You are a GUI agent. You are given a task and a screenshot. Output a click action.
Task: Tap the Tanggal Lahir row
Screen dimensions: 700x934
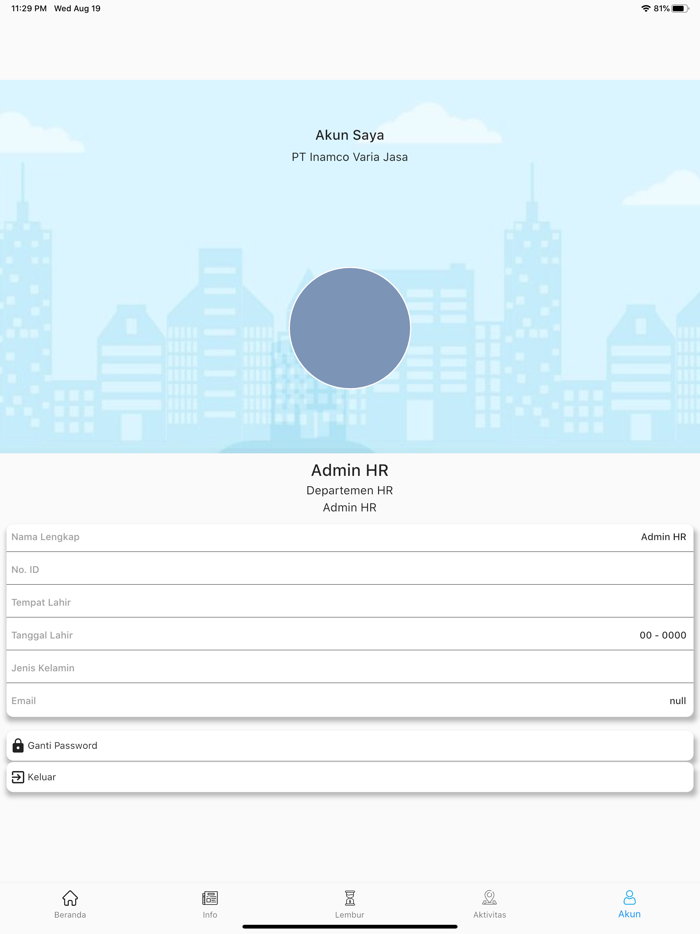point(350,635)
